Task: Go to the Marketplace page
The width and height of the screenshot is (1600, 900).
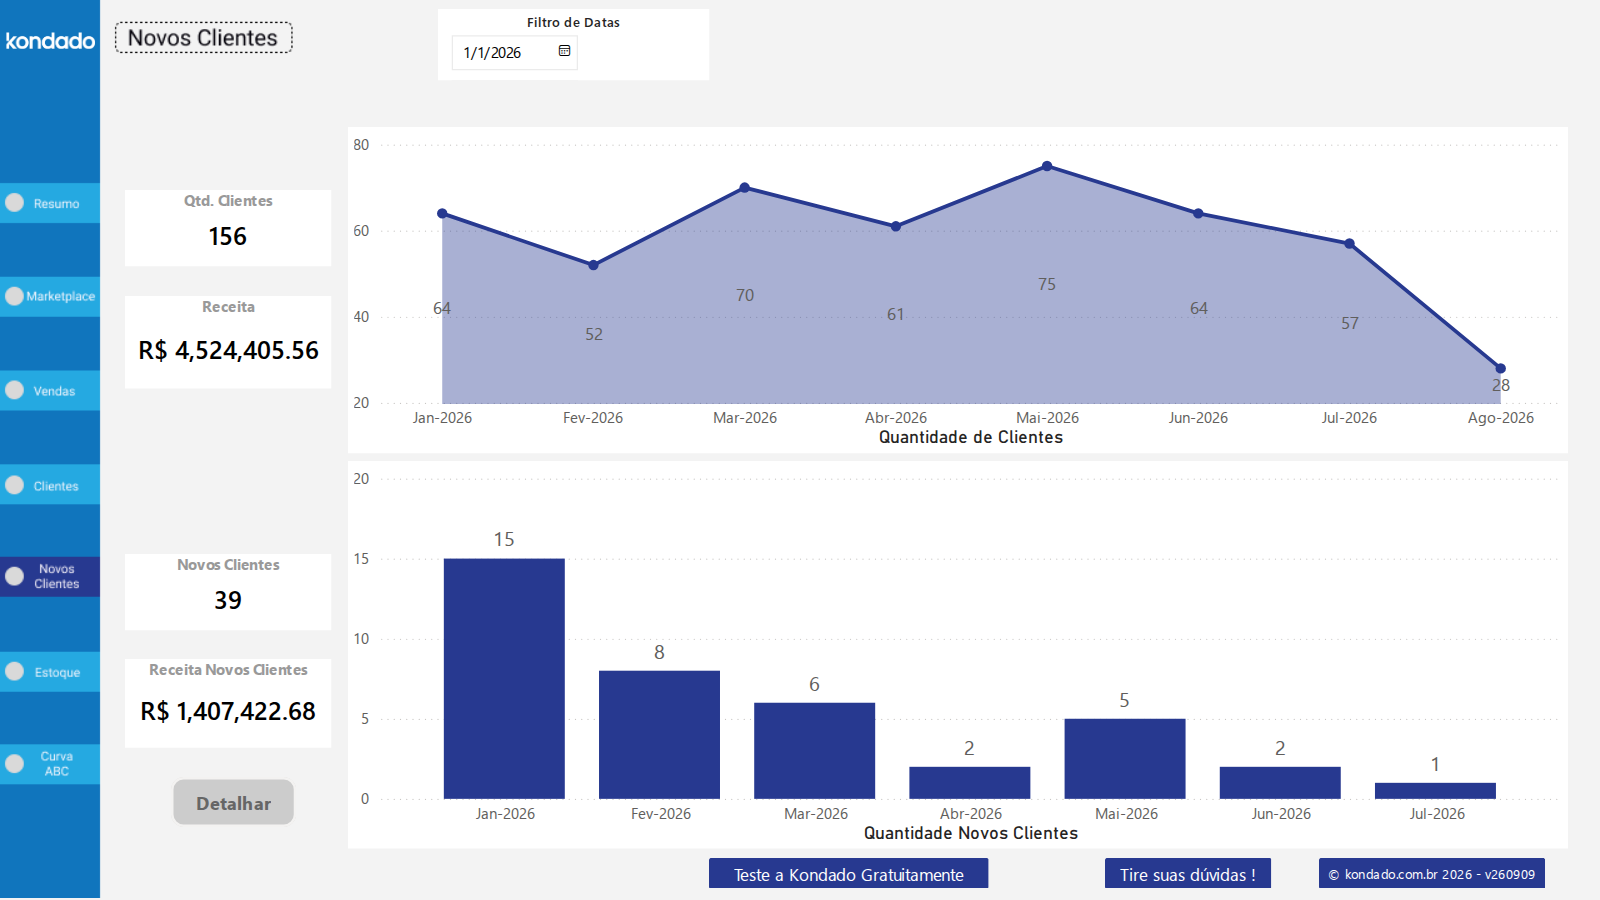Action: [x=50, y=297]
